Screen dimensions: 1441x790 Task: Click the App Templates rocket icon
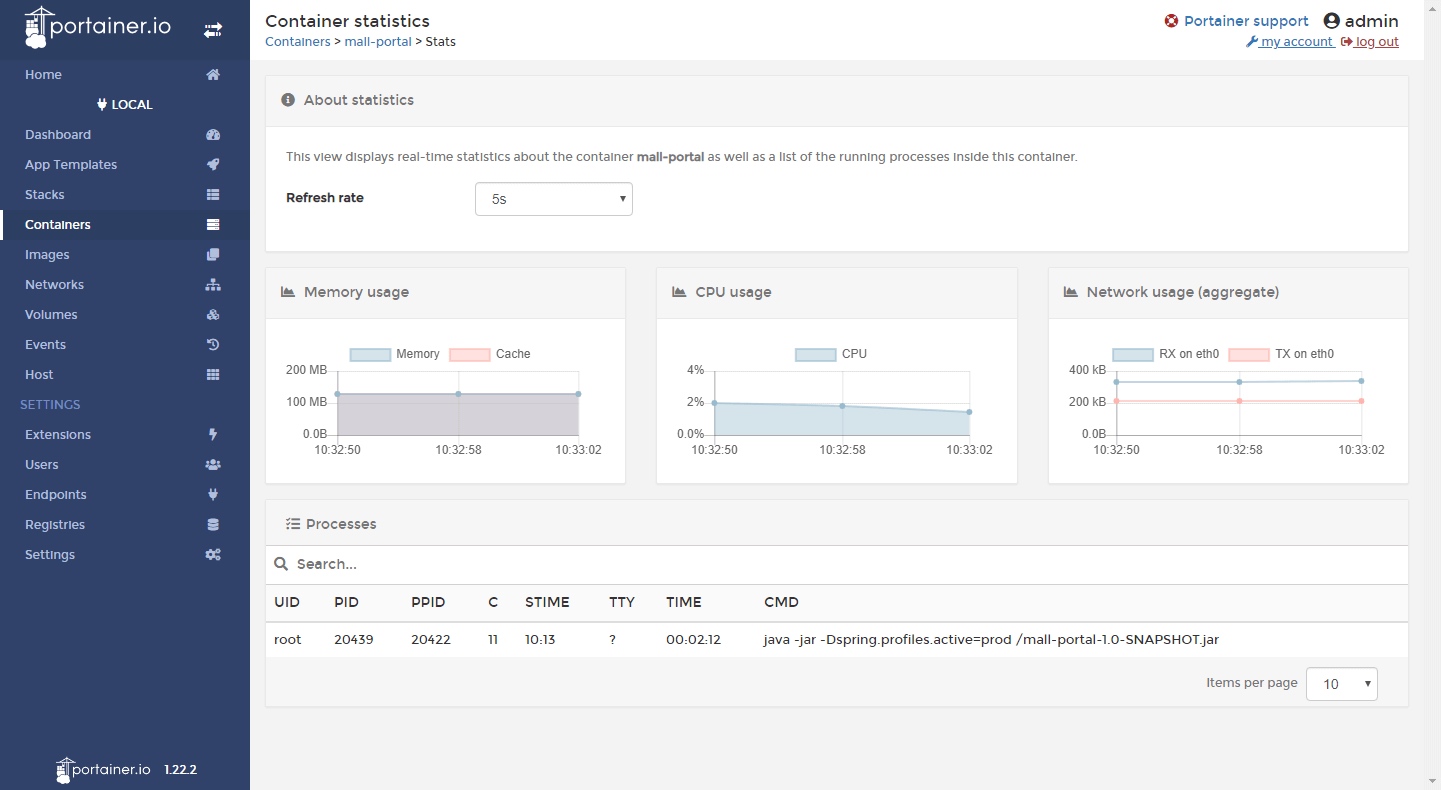[x=212, y=165]
